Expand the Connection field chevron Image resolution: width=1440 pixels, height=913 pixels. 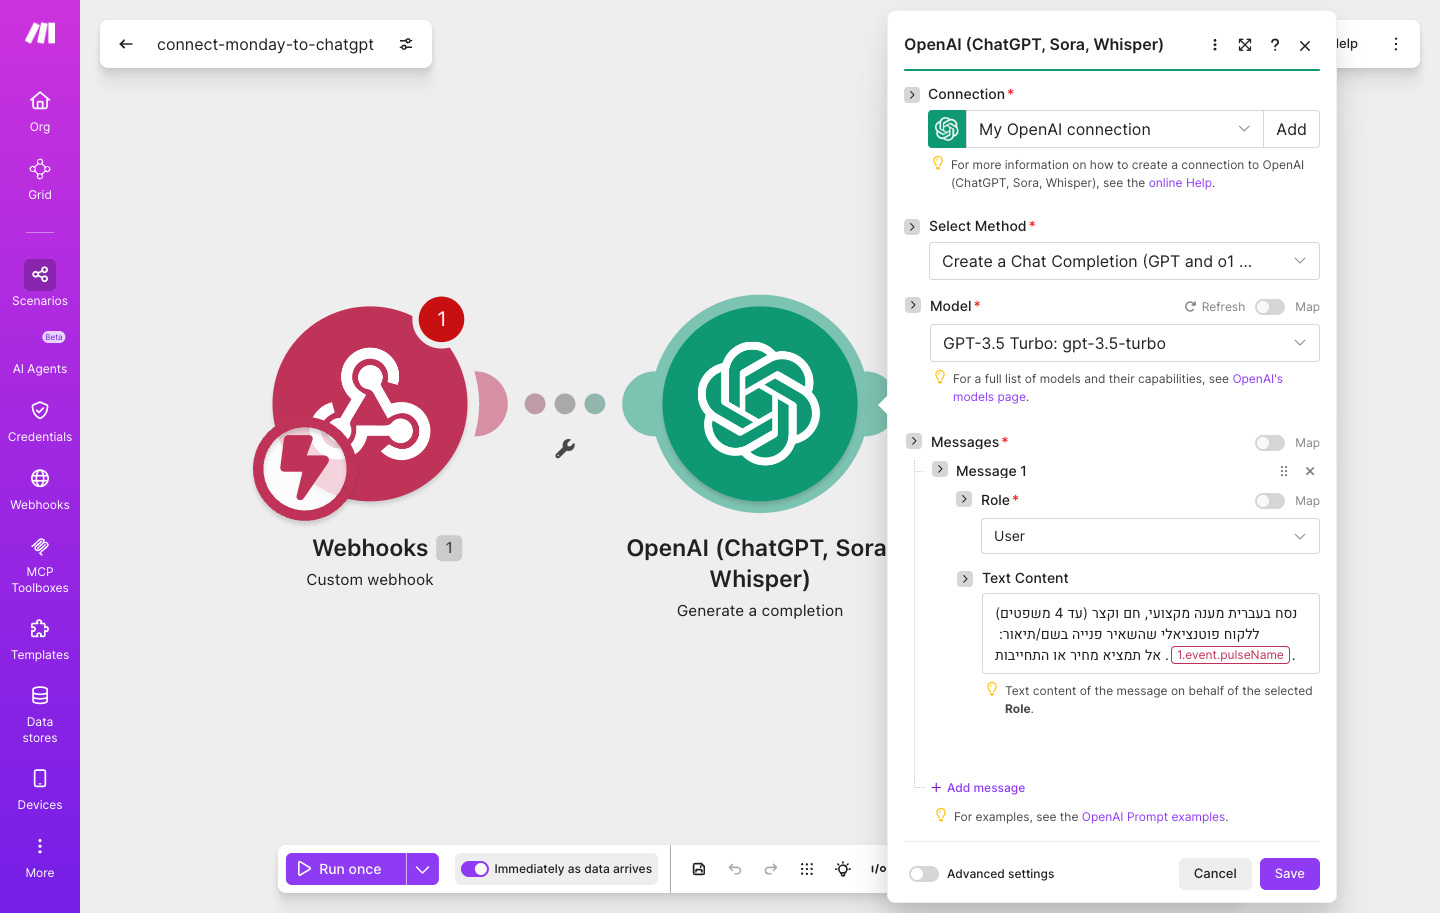912,95
